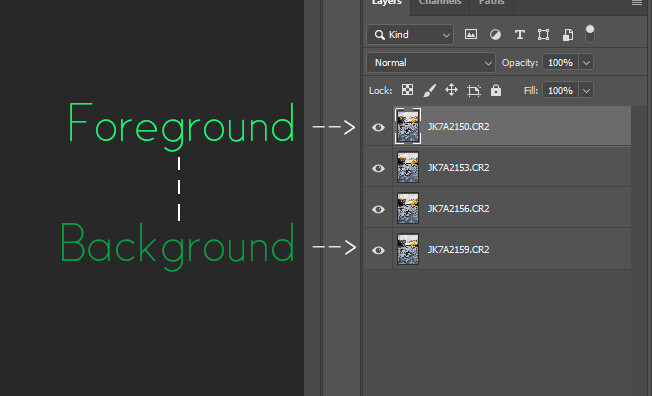The width and height of the screenshot is (652, 396).
Task: Hide layer JK7A2156.CR2 with eye icon
Action: coord(378,209)
